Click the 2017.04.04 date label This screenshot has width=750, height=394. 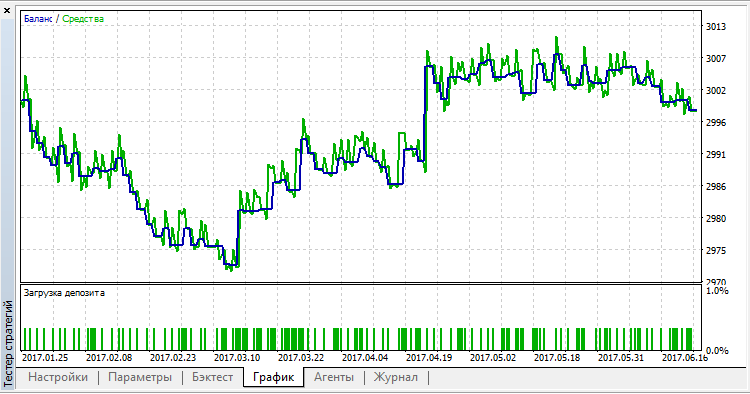[365, 358]
